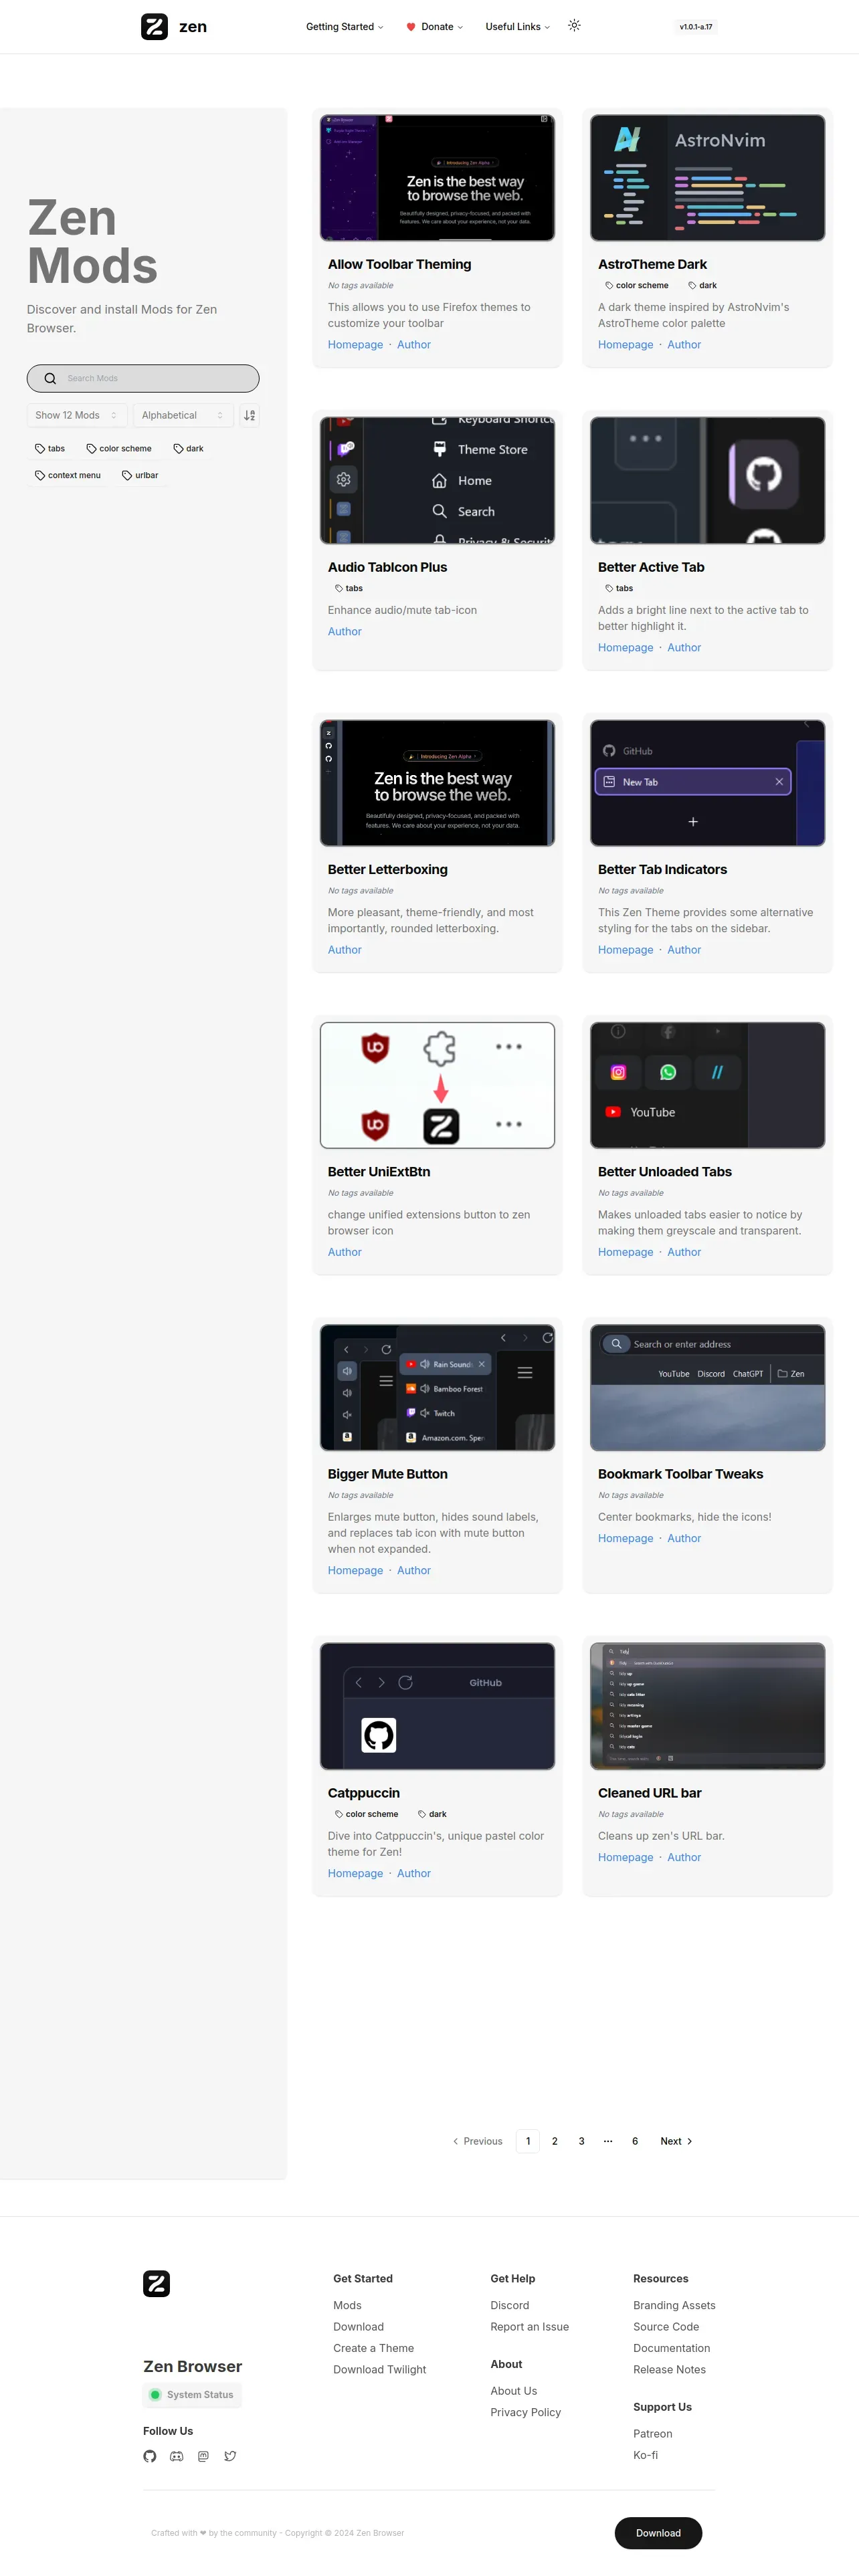The height and width of the screenshot is (2576, 859).
Task: Filter by the dark tag in the sidebar
Action: (188, 448)
